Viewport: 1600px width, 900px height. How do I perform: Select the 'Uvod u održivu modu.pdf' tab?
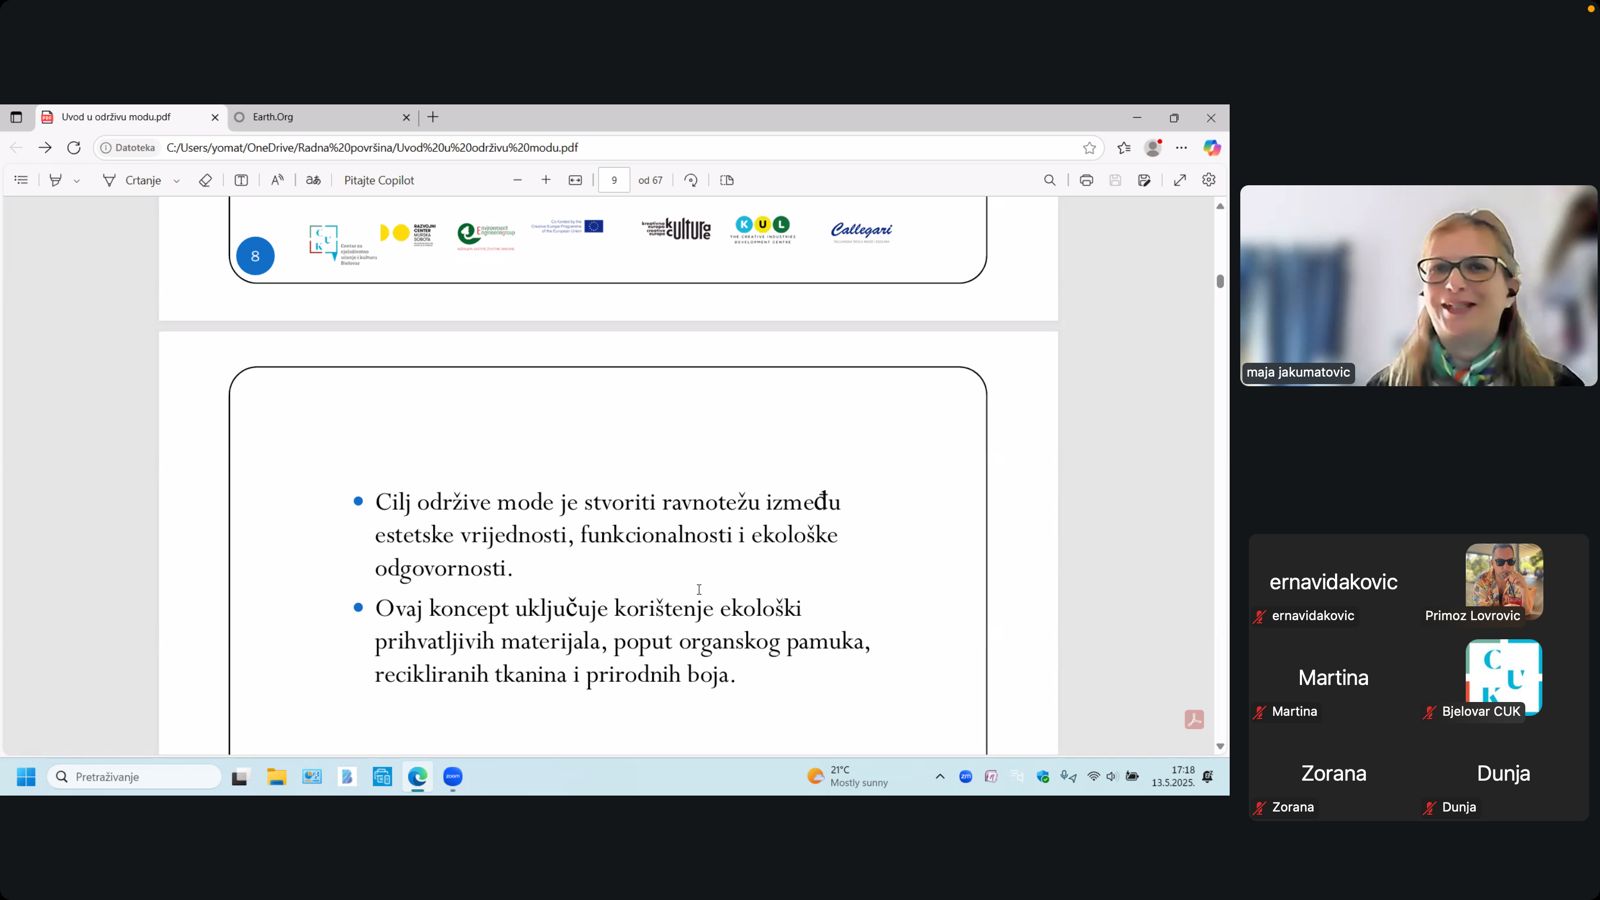pyautogui.click(x=125, y=117)
